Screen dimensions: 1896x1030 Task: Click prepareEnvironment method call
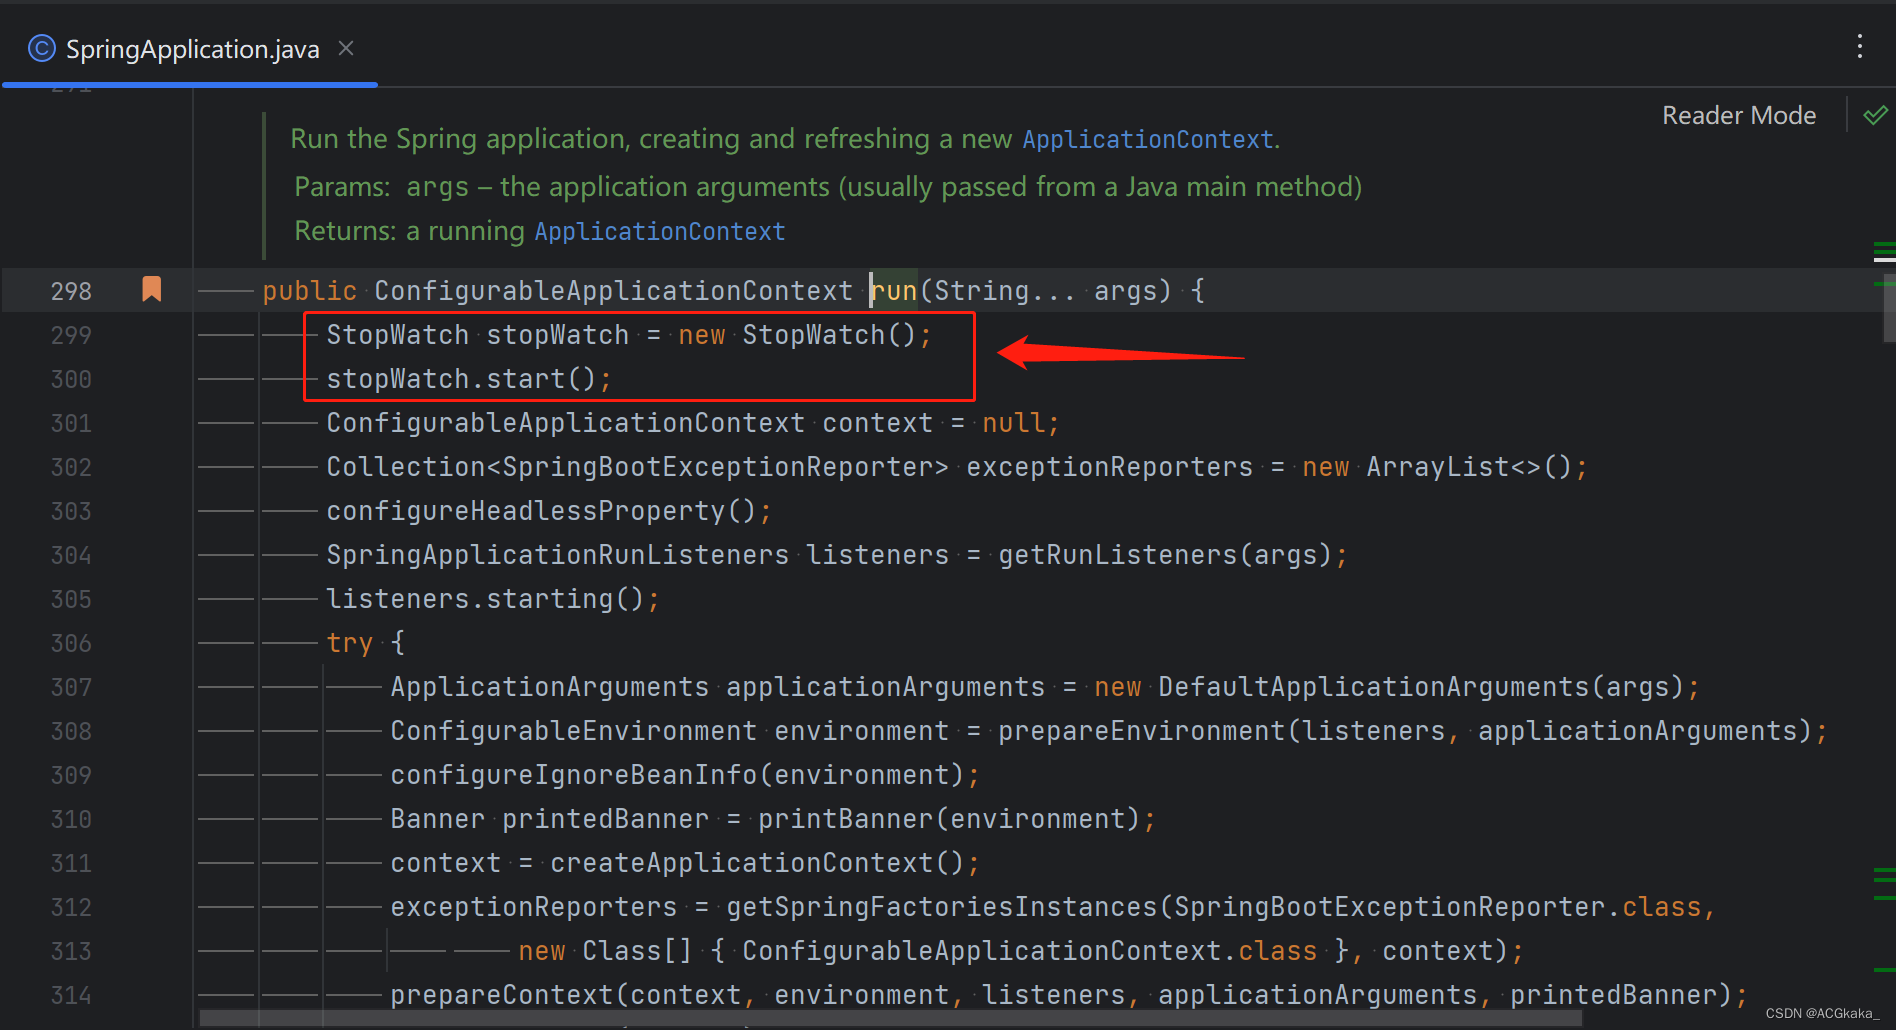tap(1141, 731)
